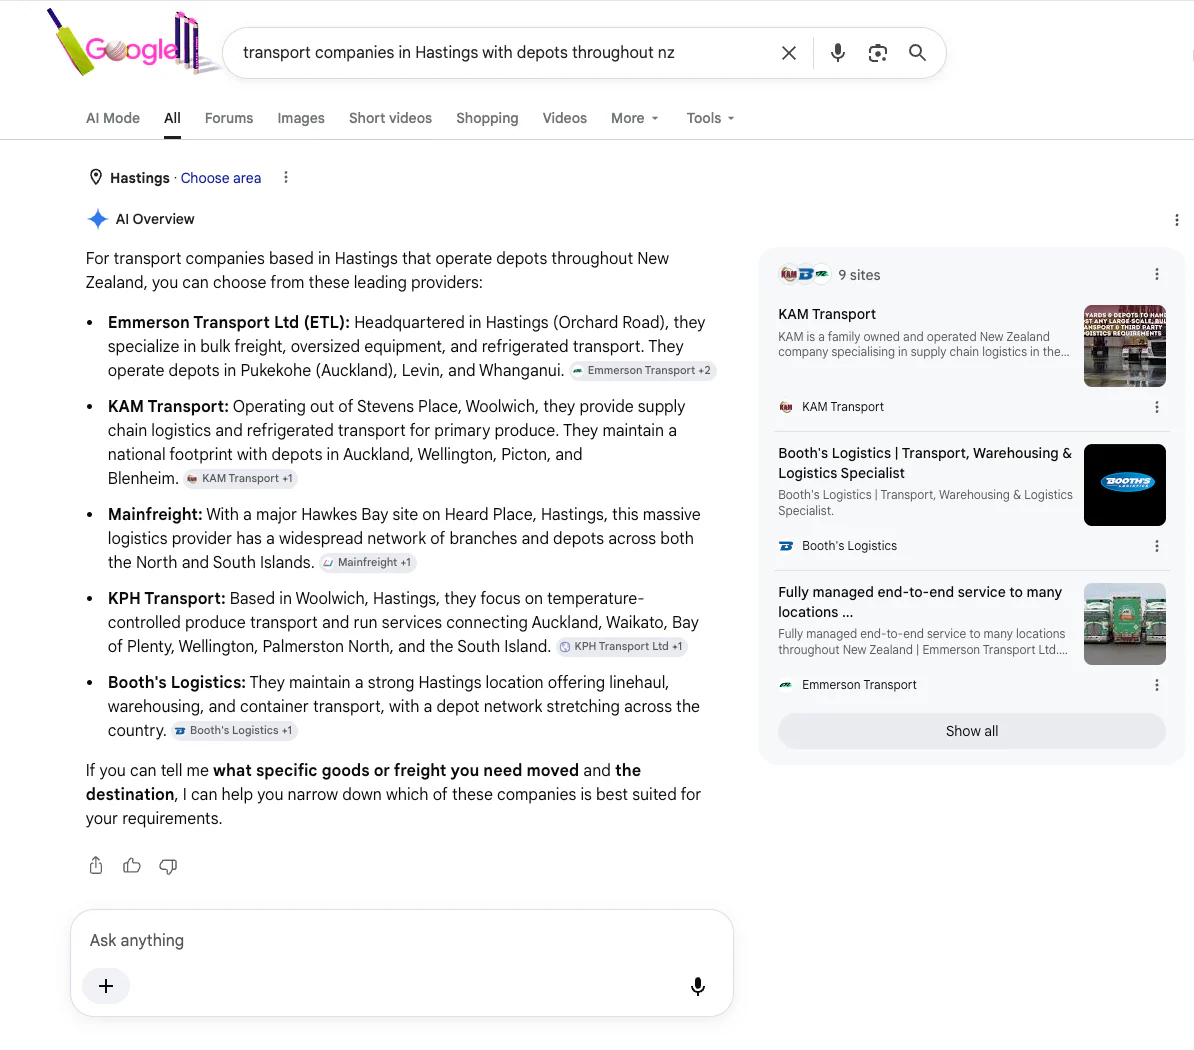The width and height of the screenshot is (1194, 1050).
Task: Clear the search query with the X icon
Action: 789,53
